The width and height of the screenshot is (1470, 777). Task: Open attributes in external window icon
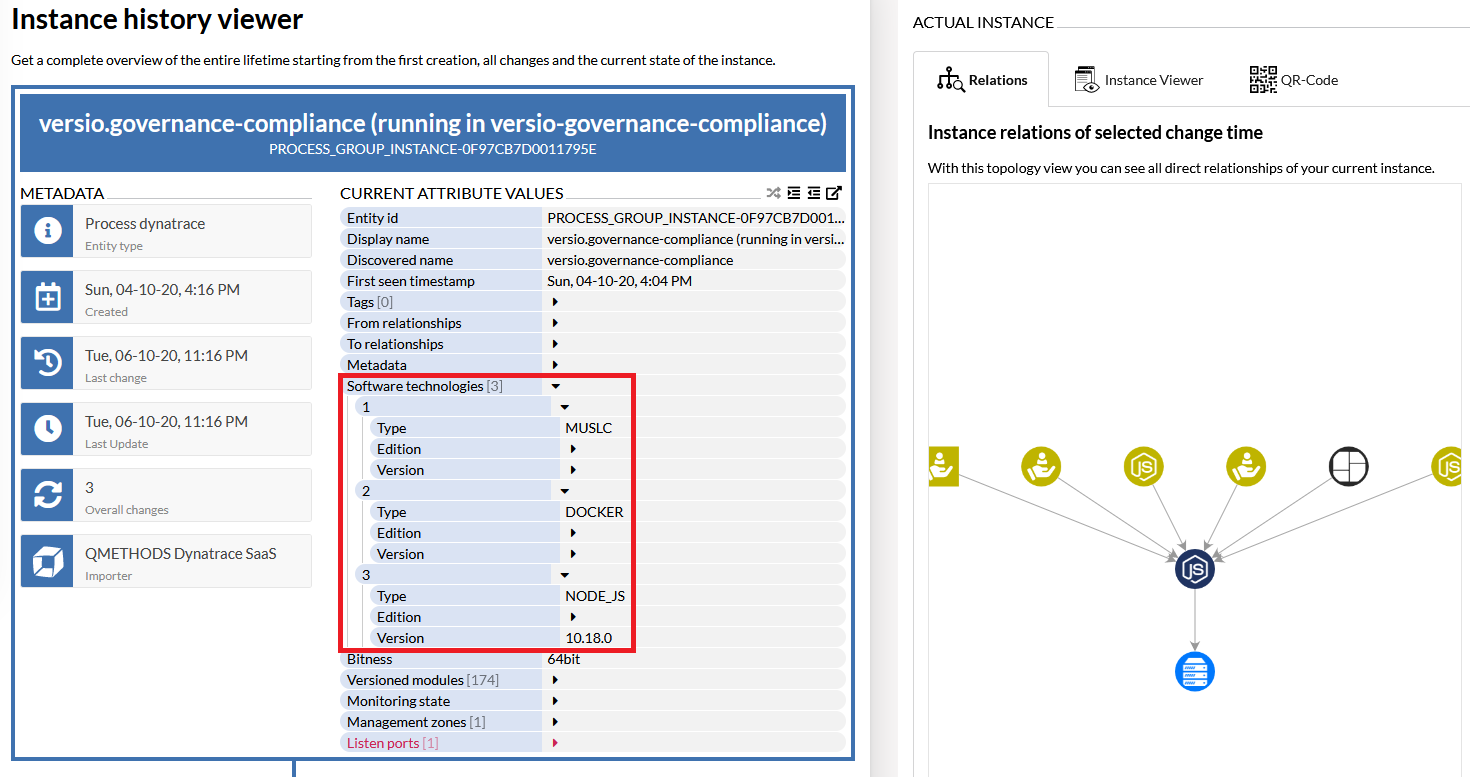(x=834, y=193)
